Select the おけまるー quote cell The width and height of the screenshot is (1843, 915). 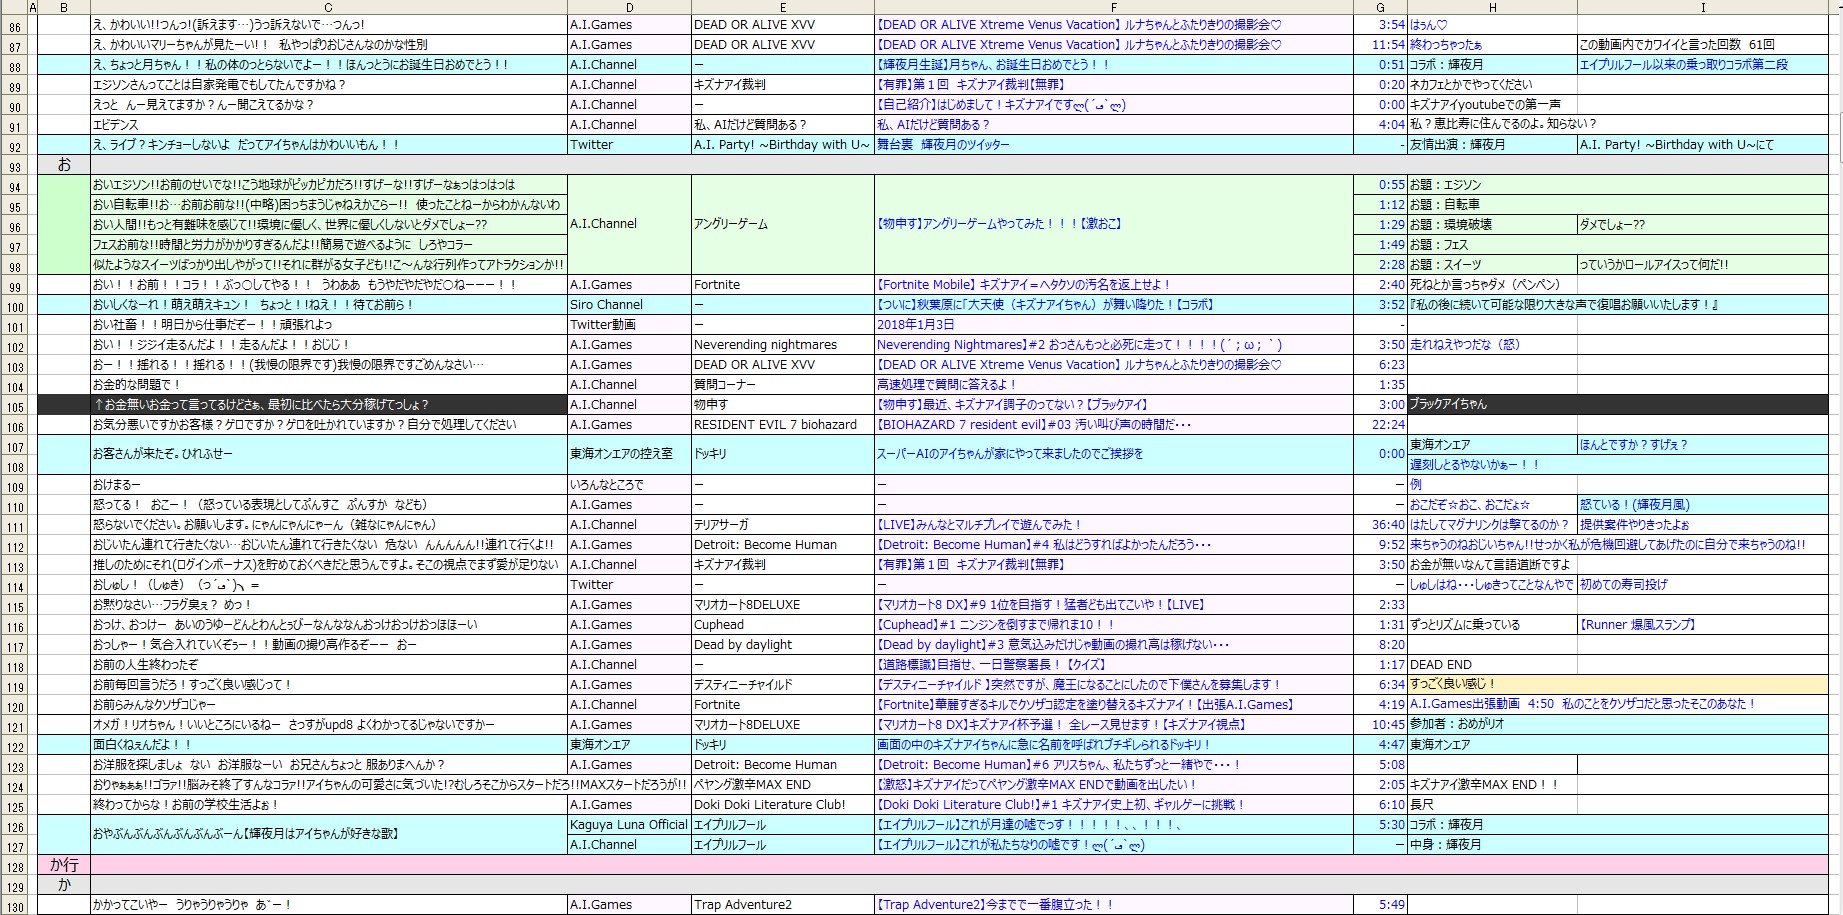[328, 485]
